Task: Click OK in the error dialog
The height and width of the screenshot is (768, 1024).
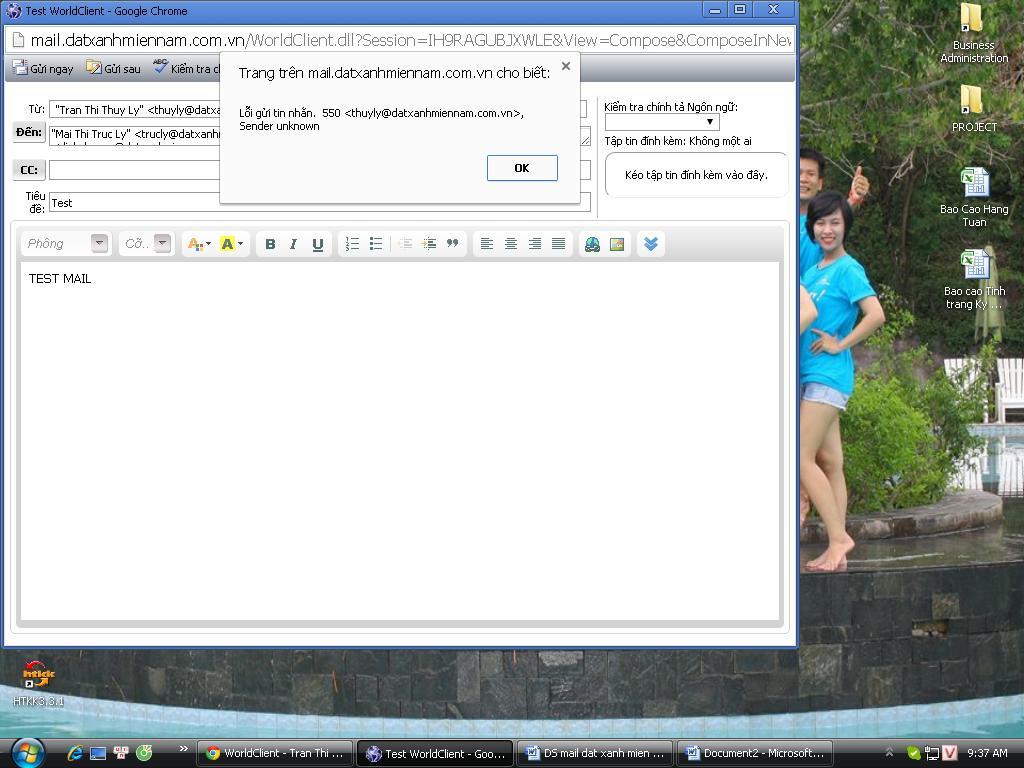Action: pos(522,168)
